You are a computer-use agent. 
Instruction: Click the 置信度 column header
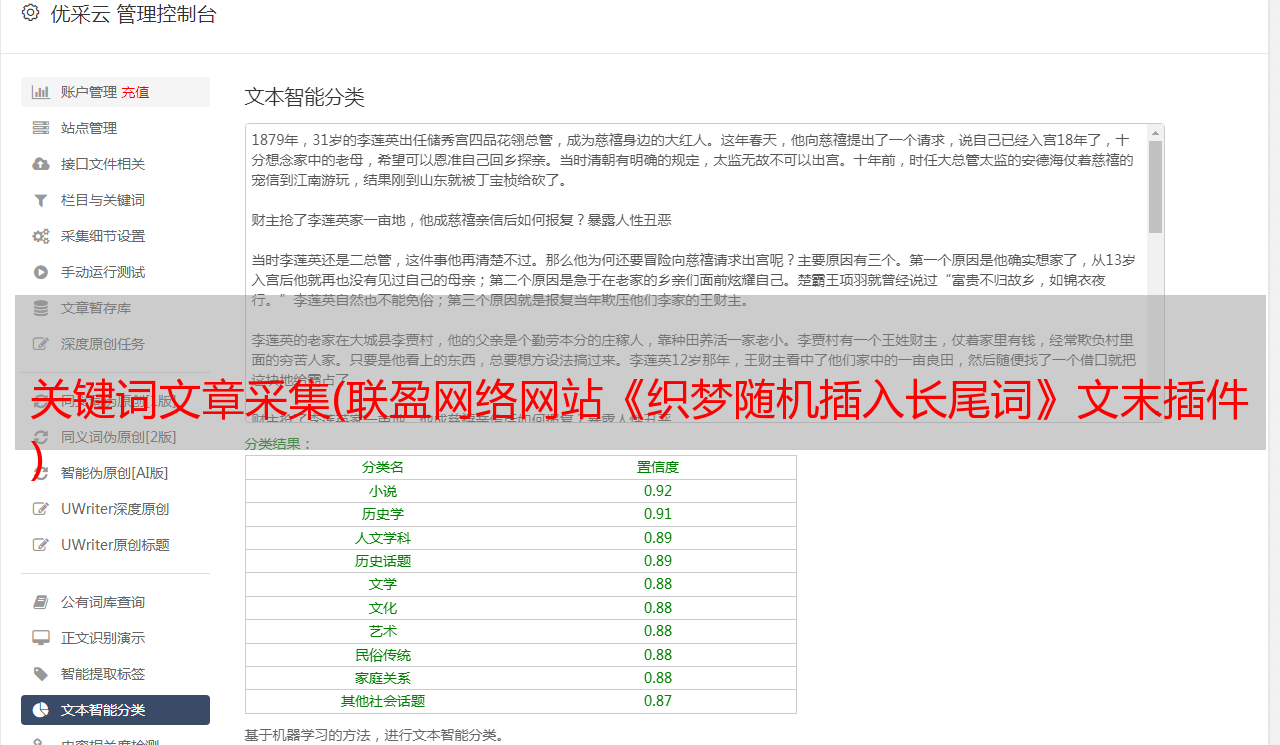[658, 467]
